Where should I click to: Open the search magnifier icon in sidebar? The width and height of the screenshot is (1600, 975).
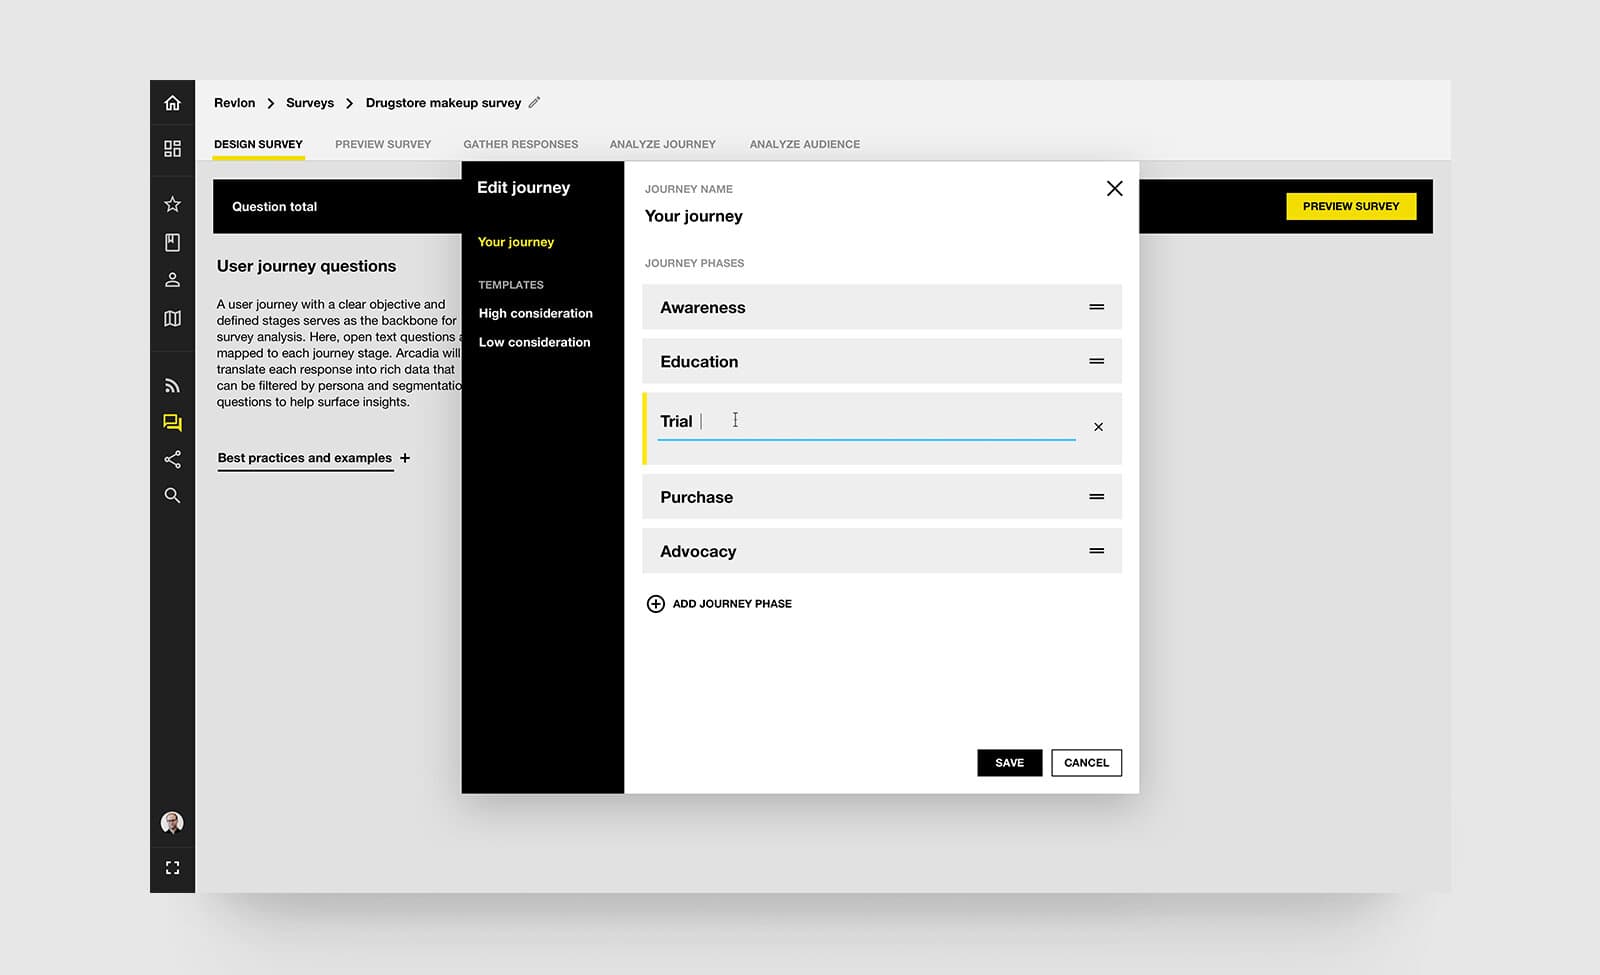click(x=172, y=495)
